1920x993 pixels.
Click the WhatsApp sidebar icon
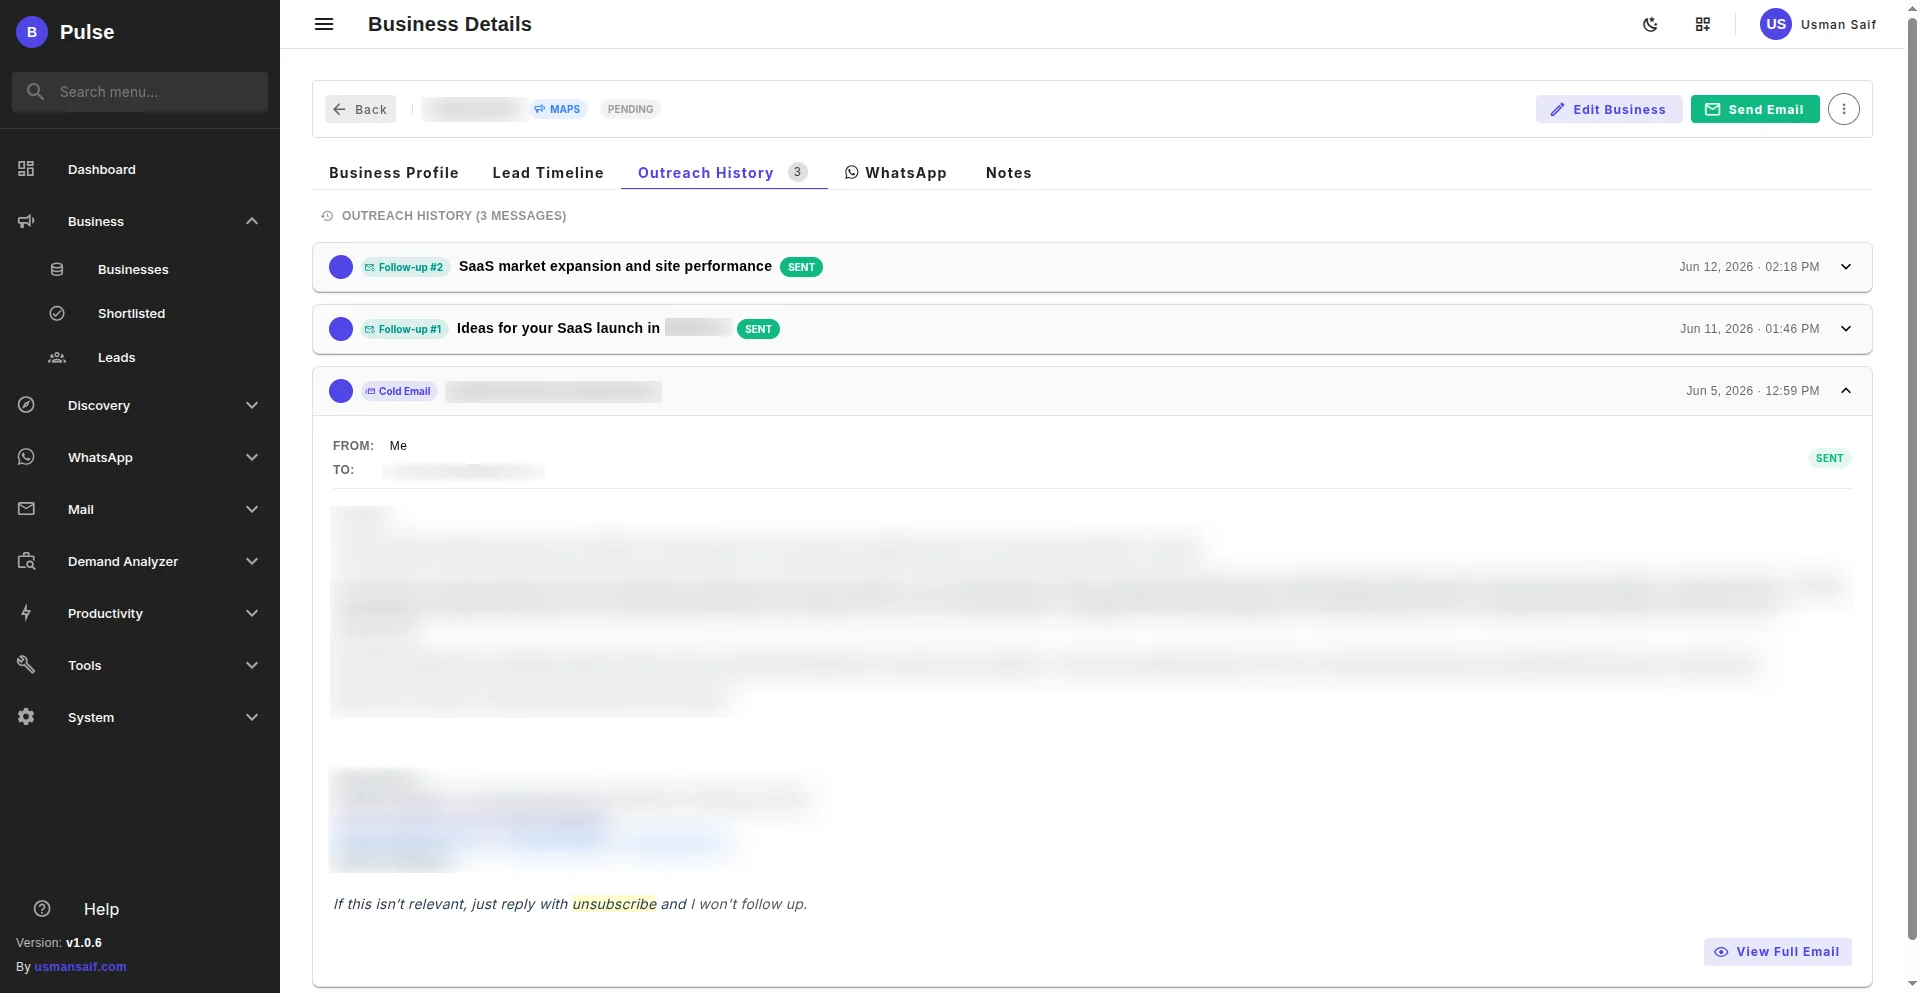(26, 457)
